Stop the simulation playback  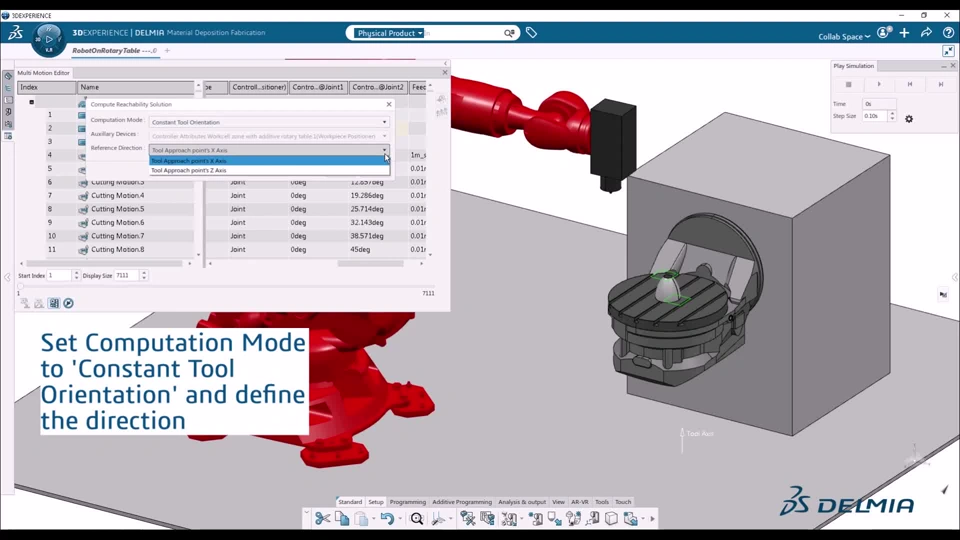[849, 84]
